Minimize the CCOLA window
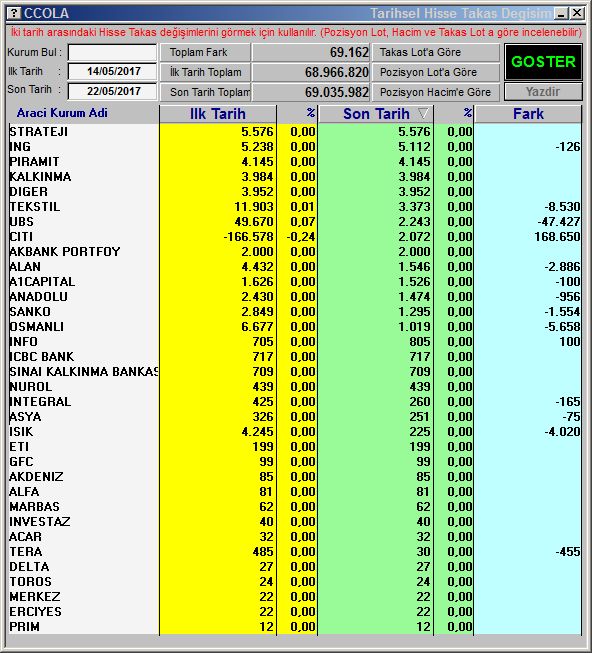 click(x=562, y=13)
